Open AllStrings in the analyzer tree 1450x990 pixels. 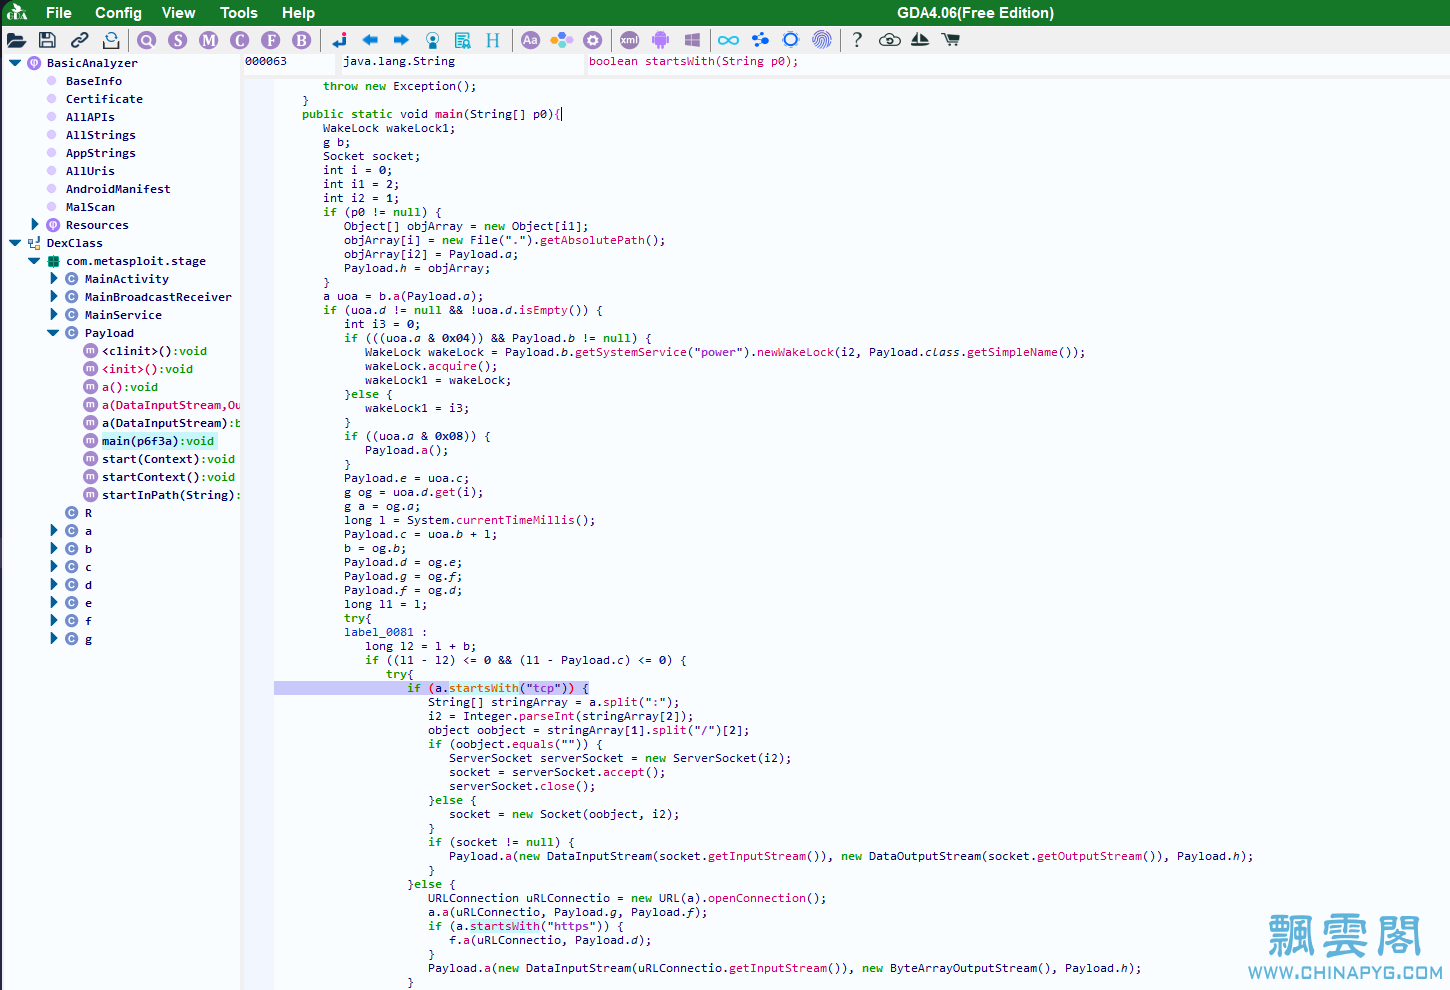100,135
